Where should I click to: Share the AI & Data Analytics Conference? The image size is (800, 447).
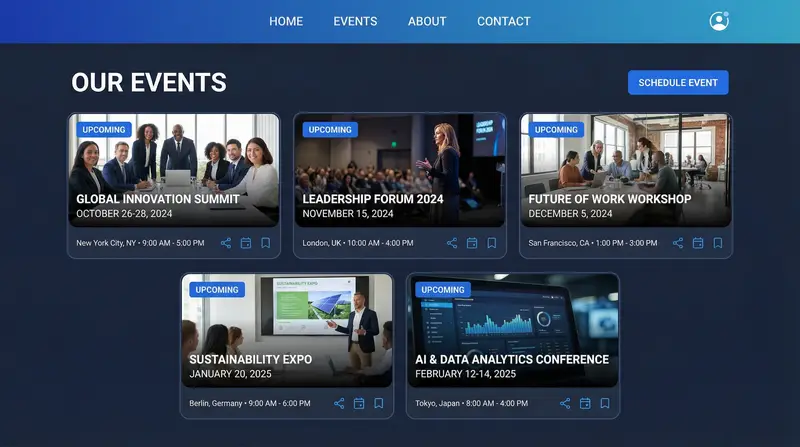pyautogui.click(x=565, y=403)
